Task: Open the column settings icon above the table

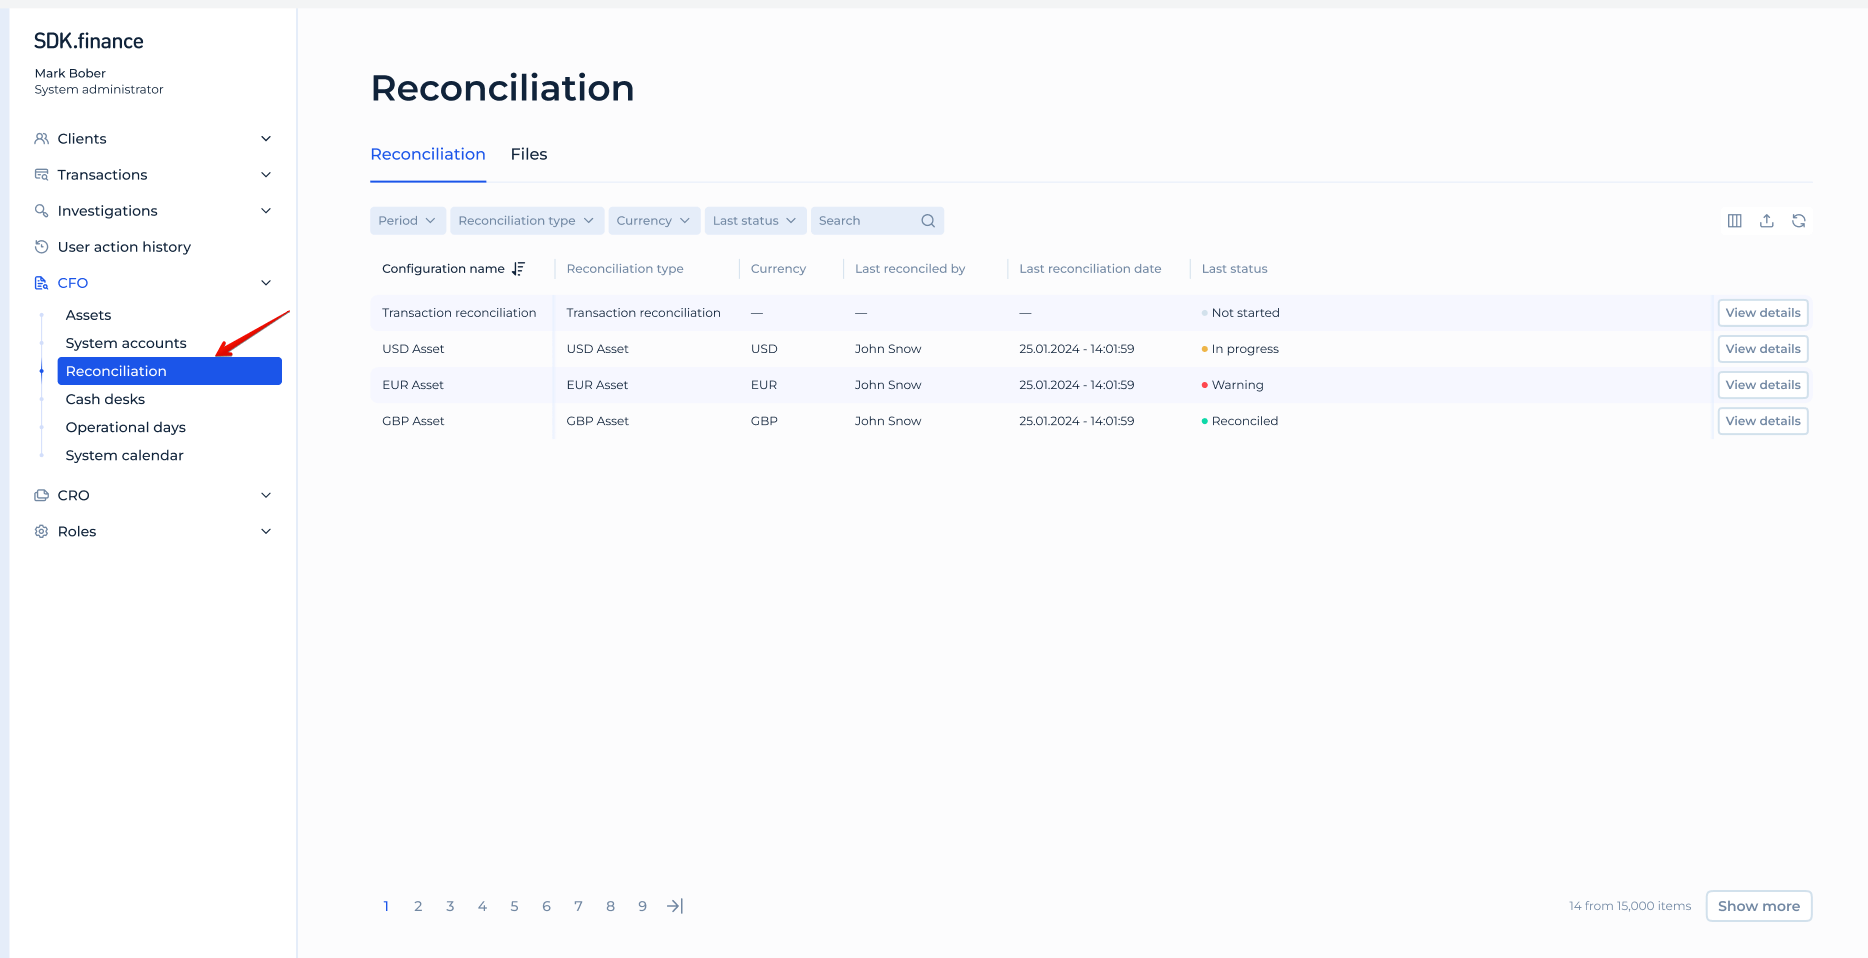Action: click(x=1735, y=220)
